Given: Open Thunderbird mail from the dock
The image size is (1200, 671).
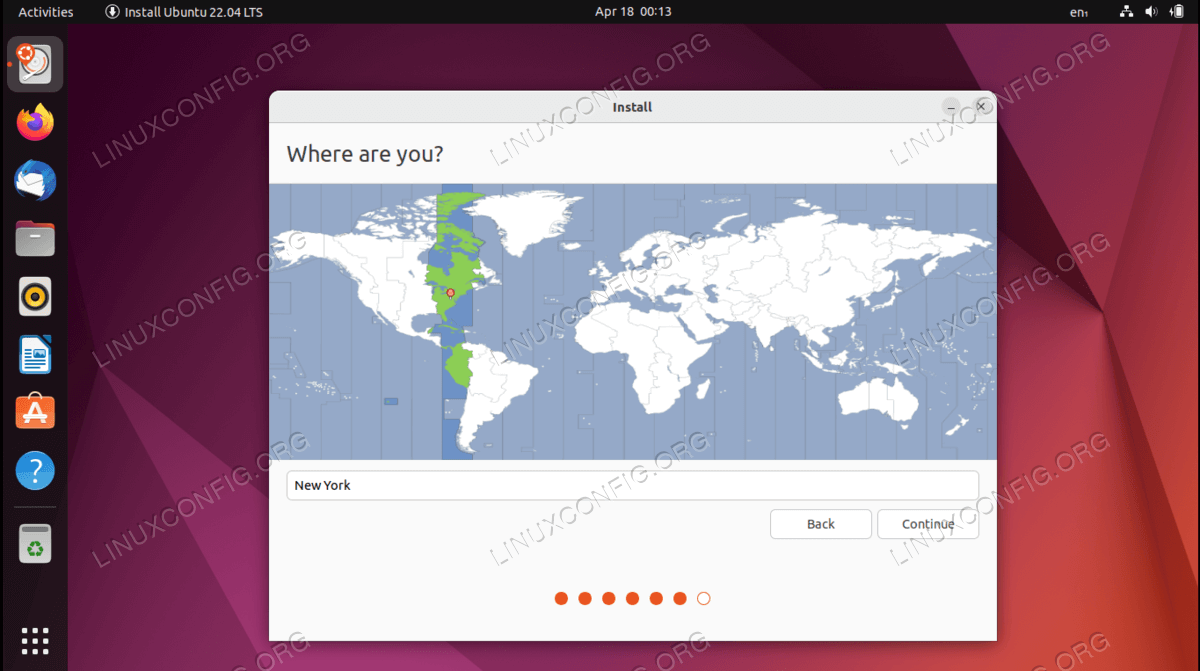Looking at the screenshot, I should [35, 181].
